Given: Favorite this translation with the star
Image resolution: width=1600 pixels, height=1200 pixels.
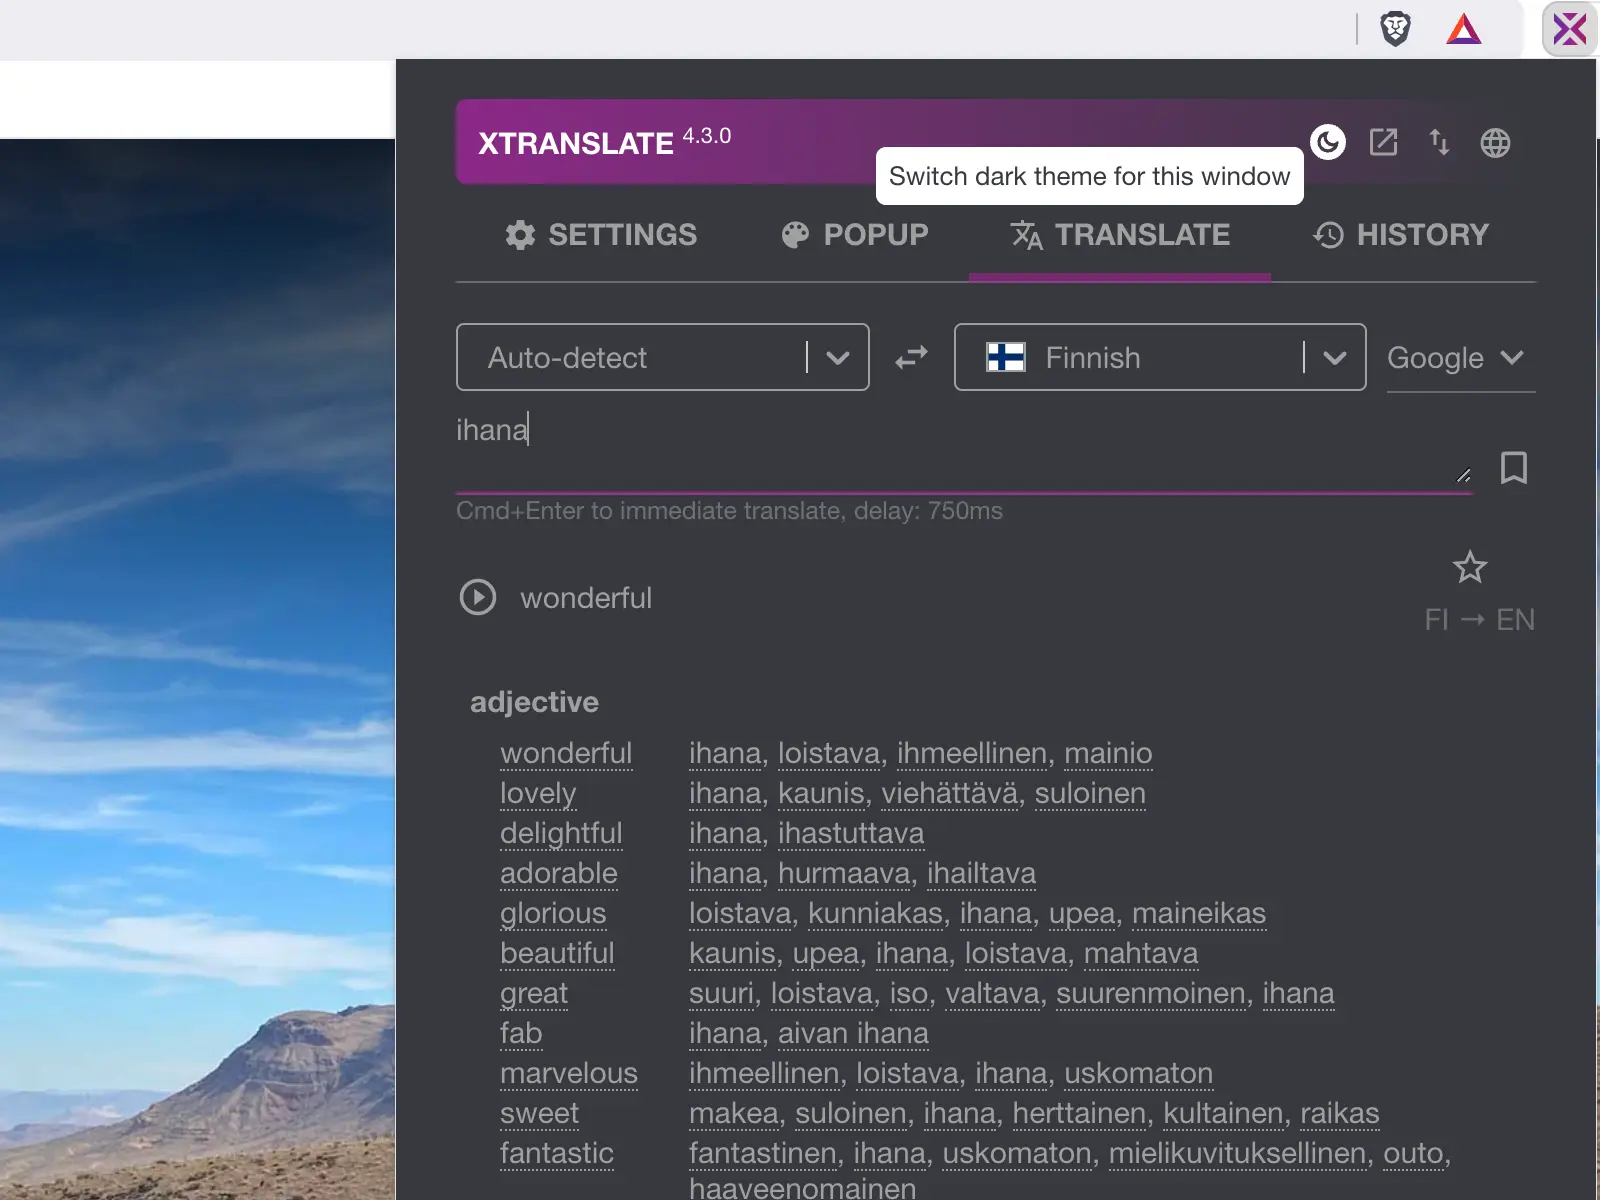Looking at the screenshot, I should 1470,568.
